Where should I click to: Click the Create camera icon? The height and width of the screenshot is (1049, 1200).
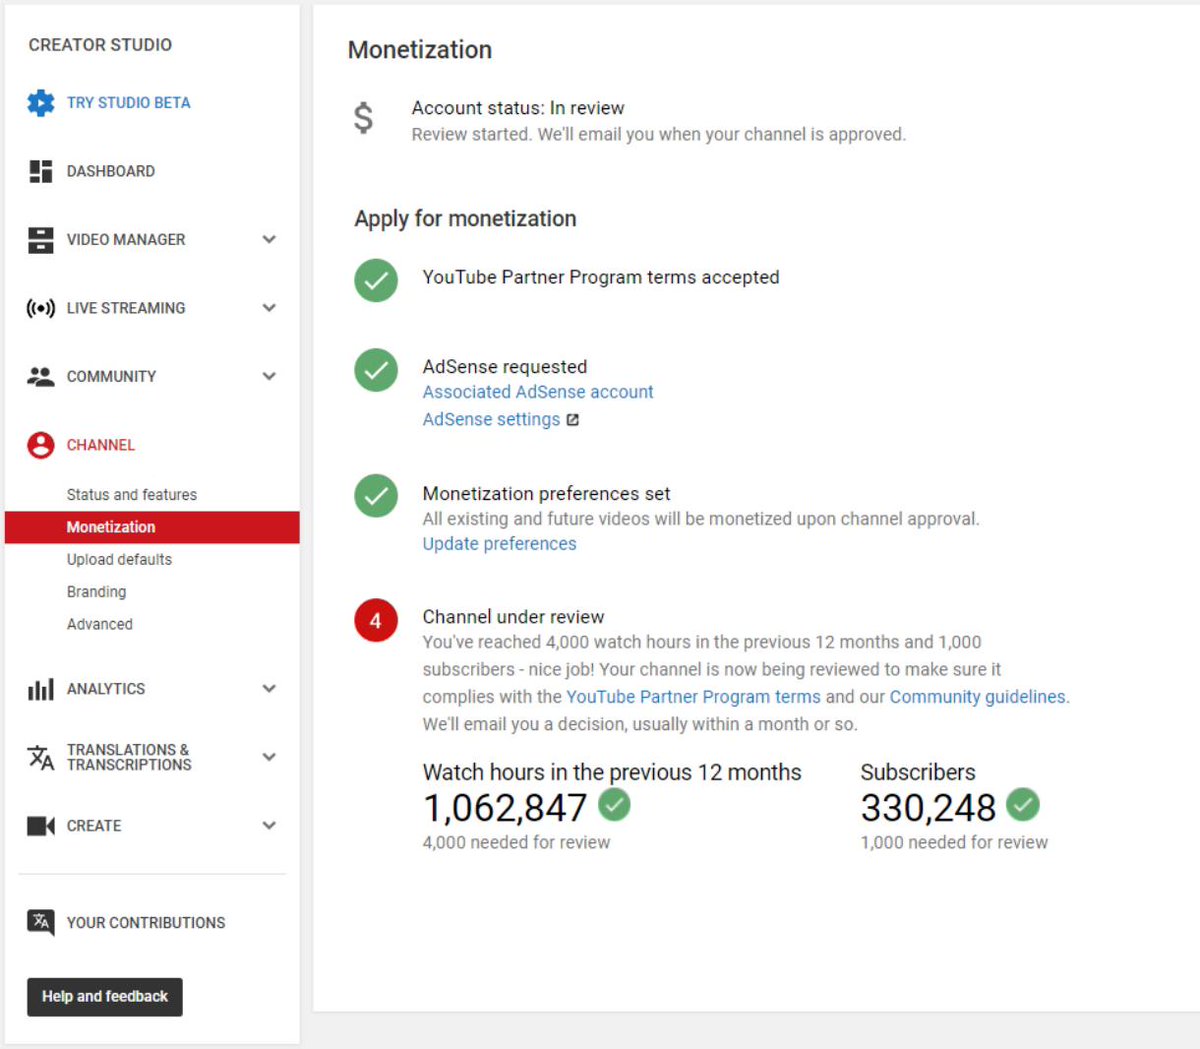coord(41,826)
